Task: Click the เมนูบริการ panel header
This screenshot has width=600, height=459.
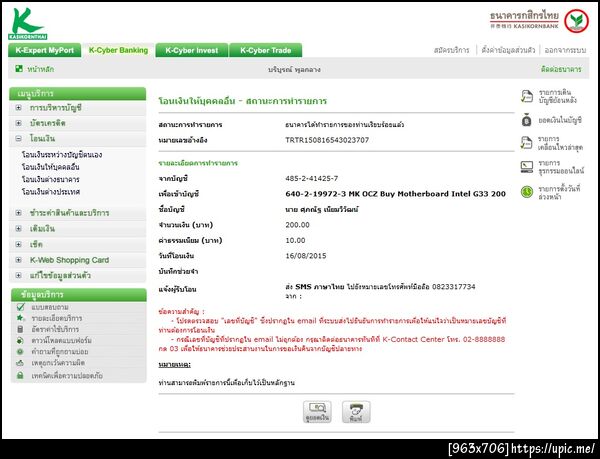Action: tap(77, 94)
